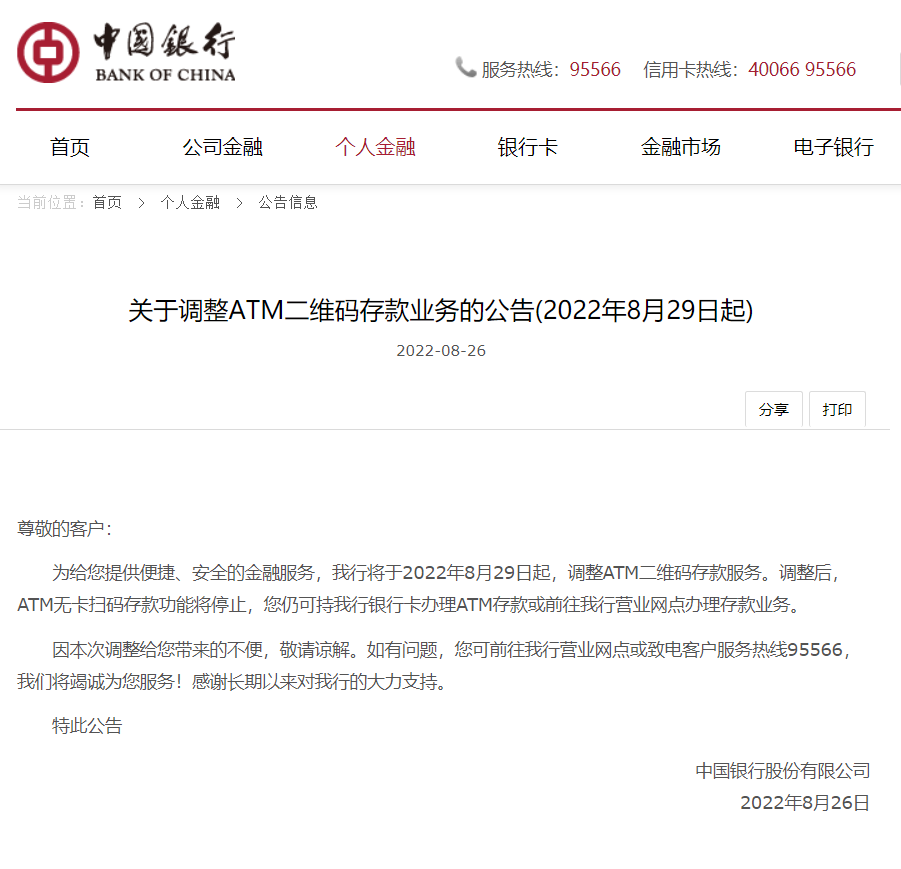This screenshot has width=901, height=869.
Task: Click the Bank of China logo
Action: (126, 52)
